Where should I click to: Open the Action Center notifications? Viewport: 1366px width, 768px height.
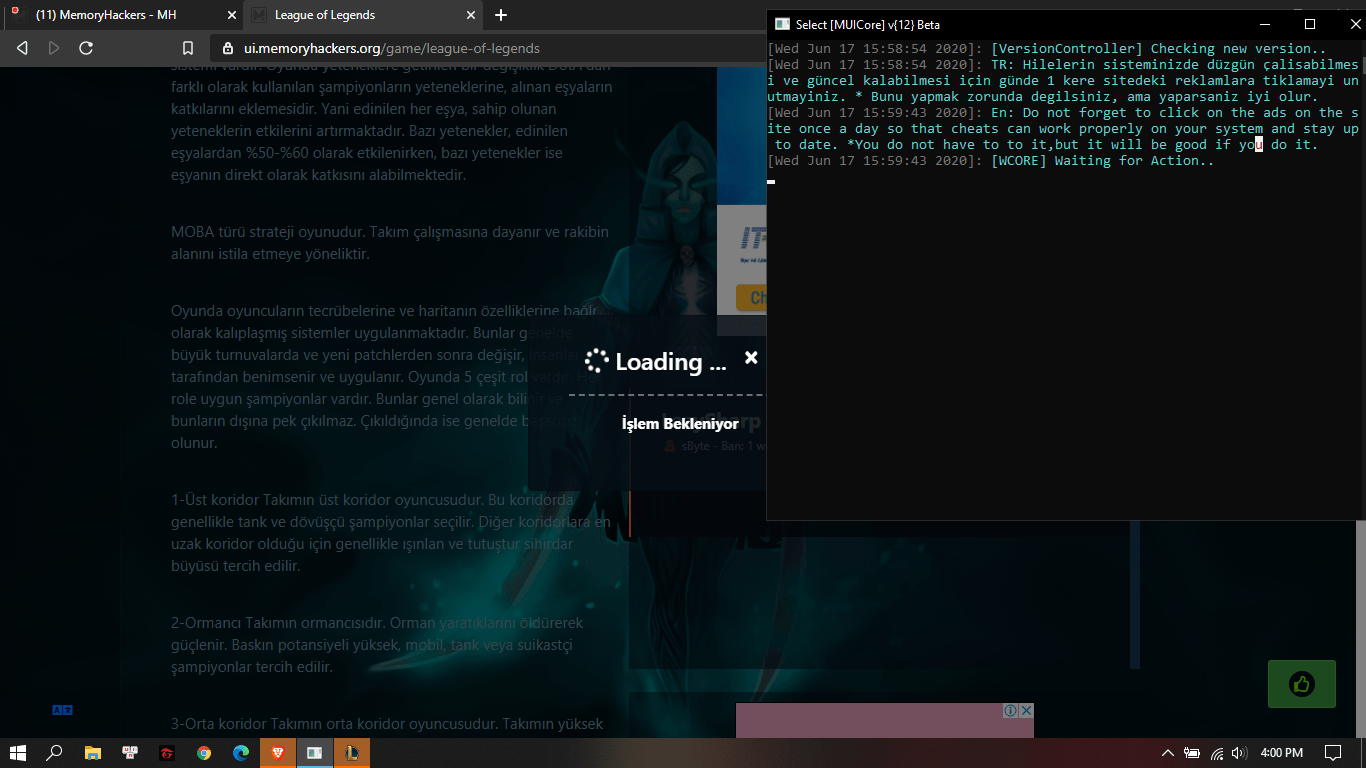1333,752
